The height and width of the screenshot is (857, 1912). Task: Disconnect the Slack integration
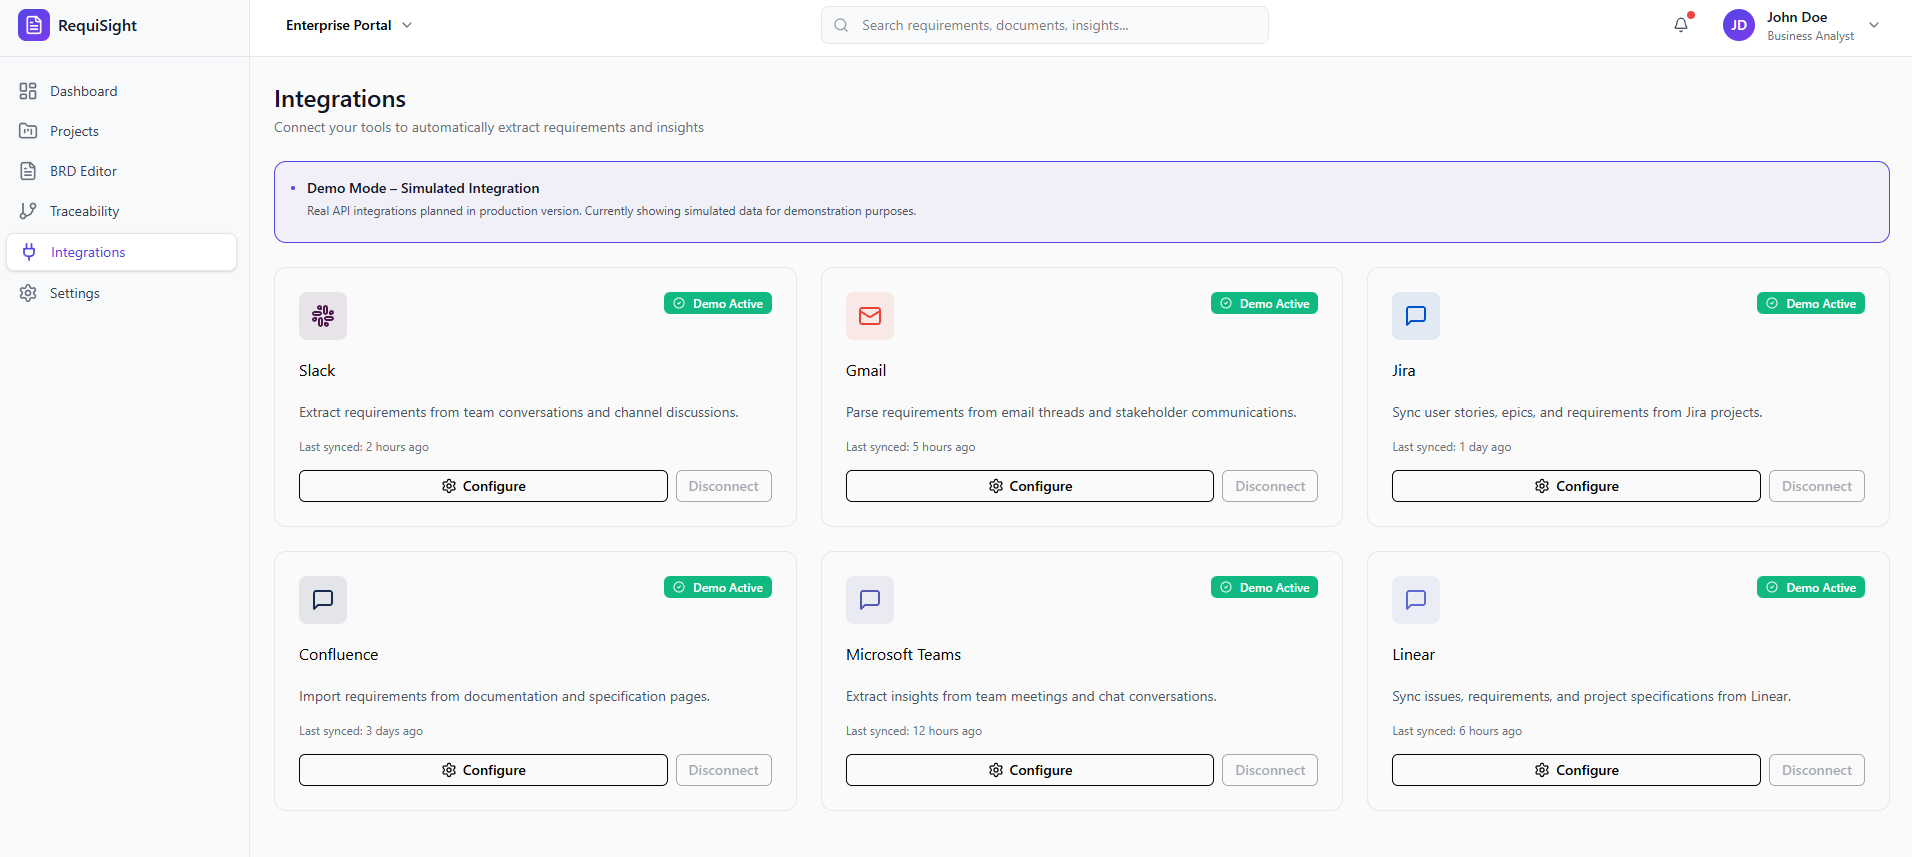point(724,486)
